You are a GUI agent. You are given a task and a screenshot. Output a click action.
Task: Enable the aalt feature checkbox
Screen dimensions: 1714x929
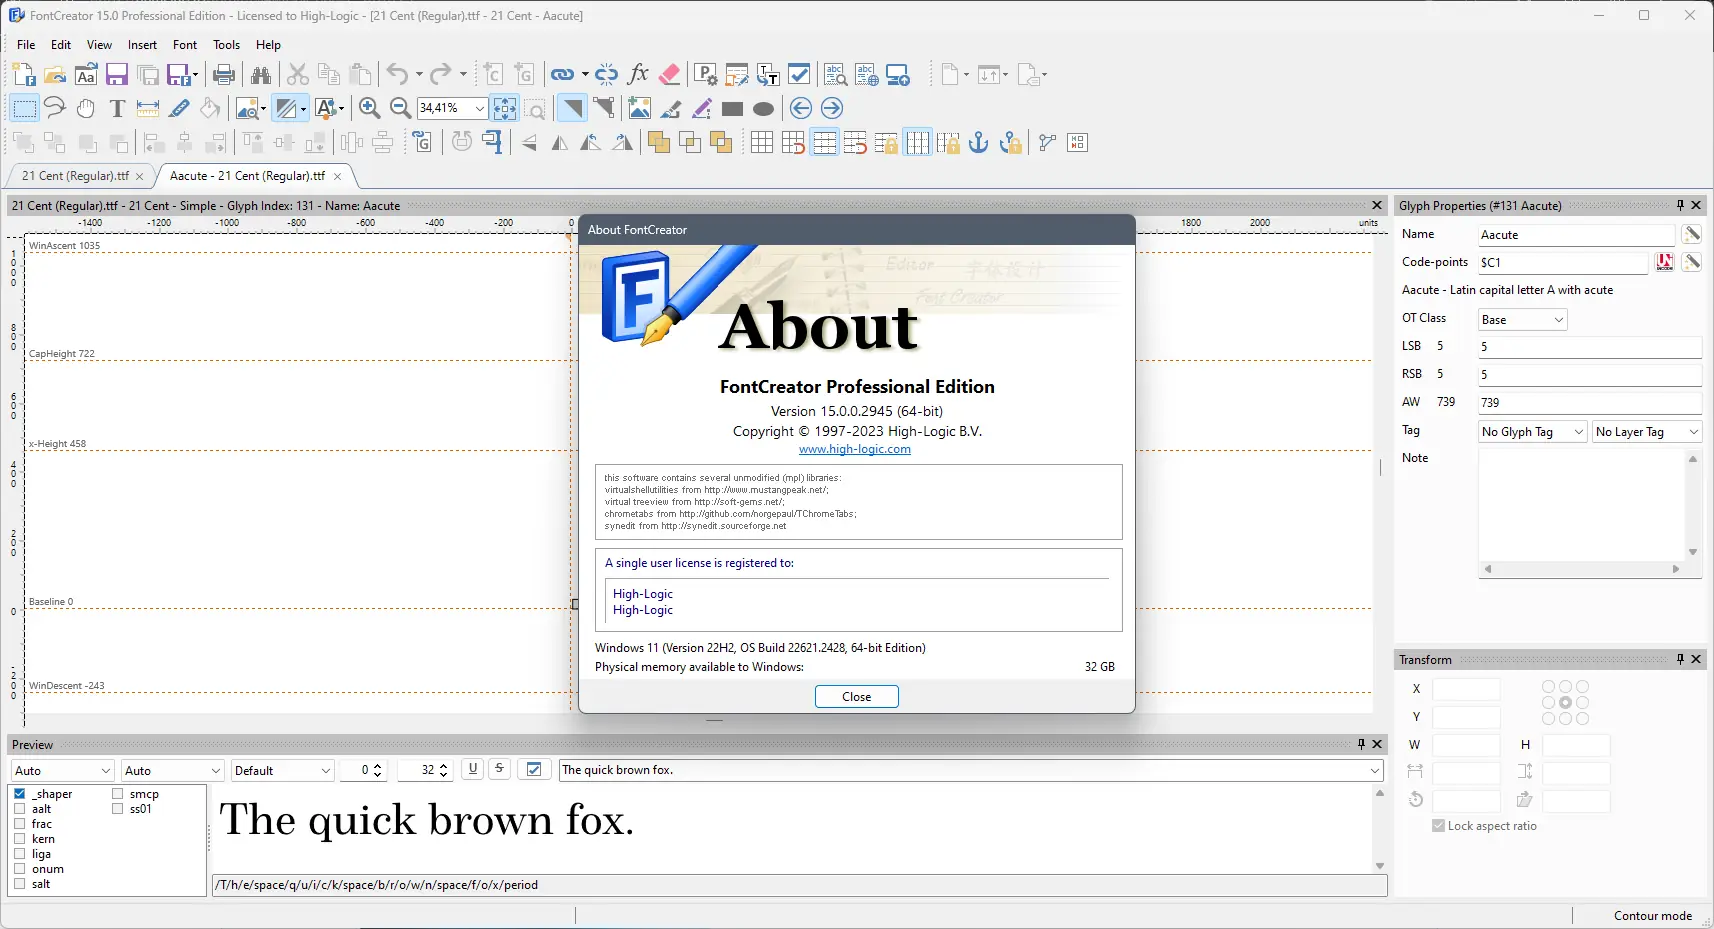click(19, 809)
